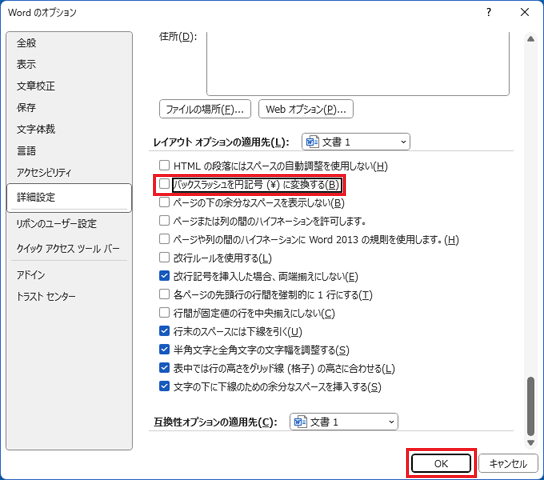The image size is (544, 480).
Task: Click the ファイルの場所 button
Action: [205, 109]
